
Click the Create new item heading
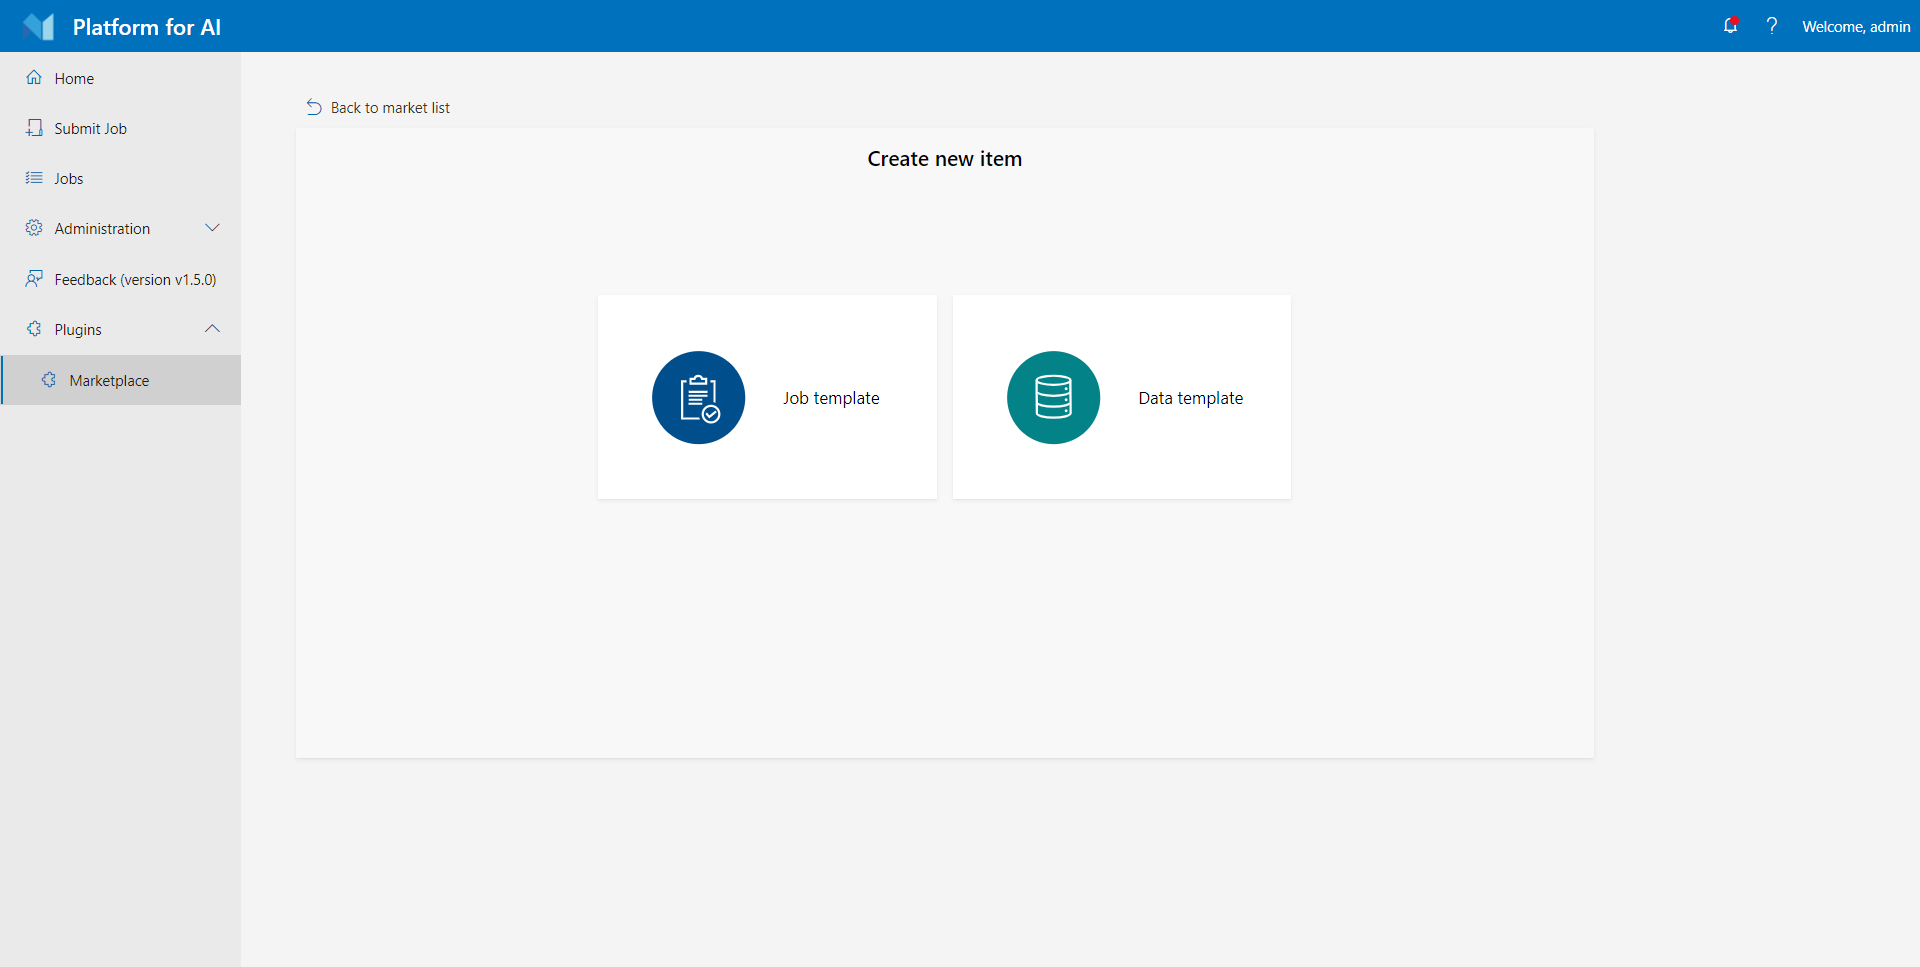point(944,159)
